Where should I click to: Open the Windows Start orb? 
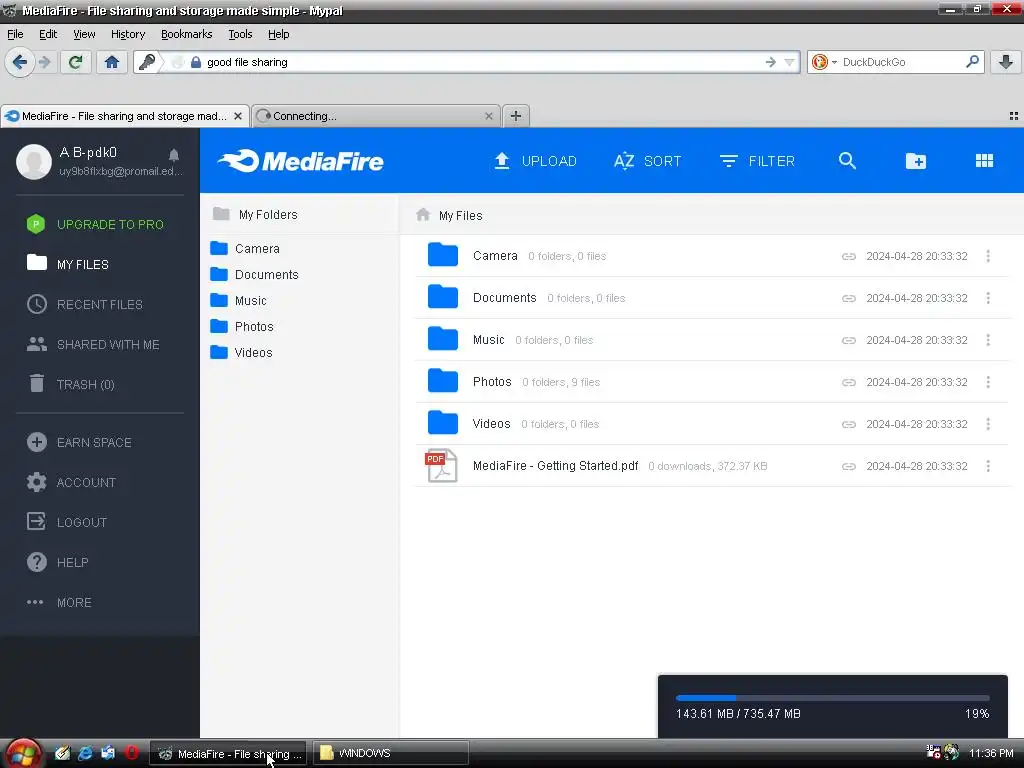click(x=23, y=754)
